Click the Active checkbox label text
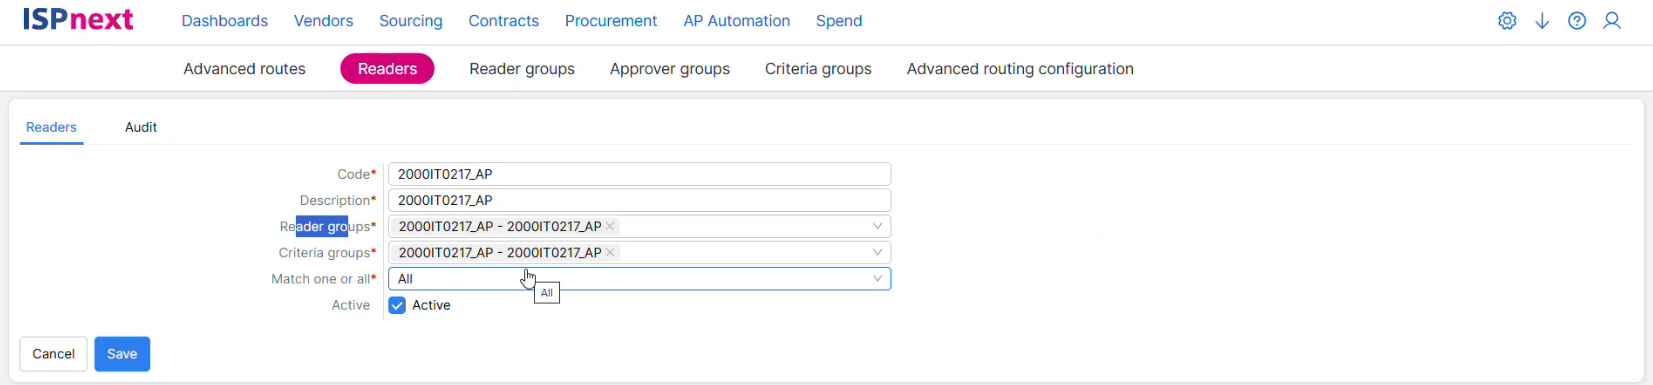 pyautogui.click(x=431, y=305)
